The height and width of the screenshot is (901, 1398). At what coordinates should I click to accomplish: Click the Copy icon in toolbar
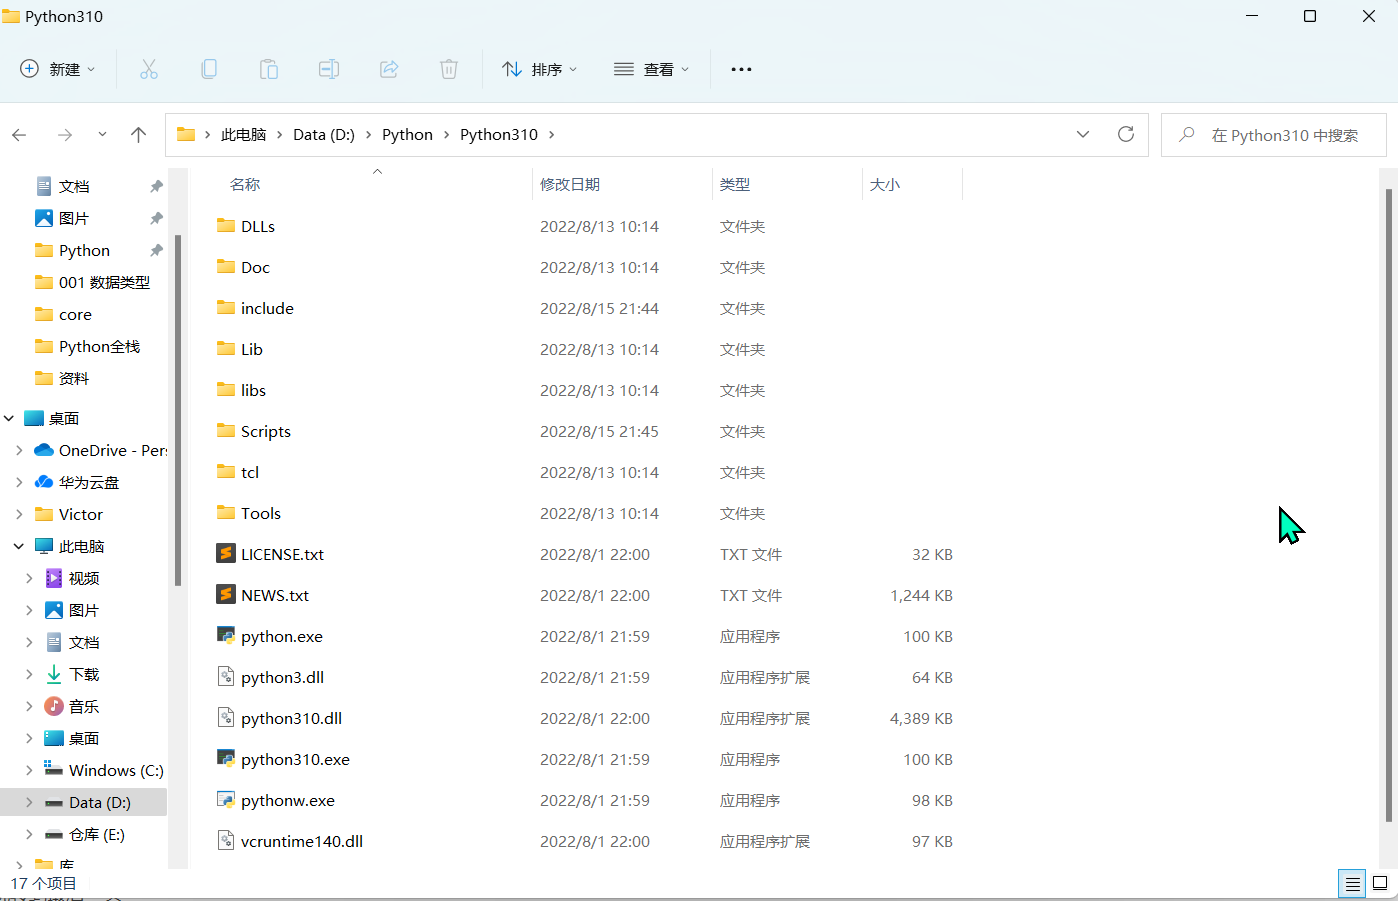(x=209, y=69)
